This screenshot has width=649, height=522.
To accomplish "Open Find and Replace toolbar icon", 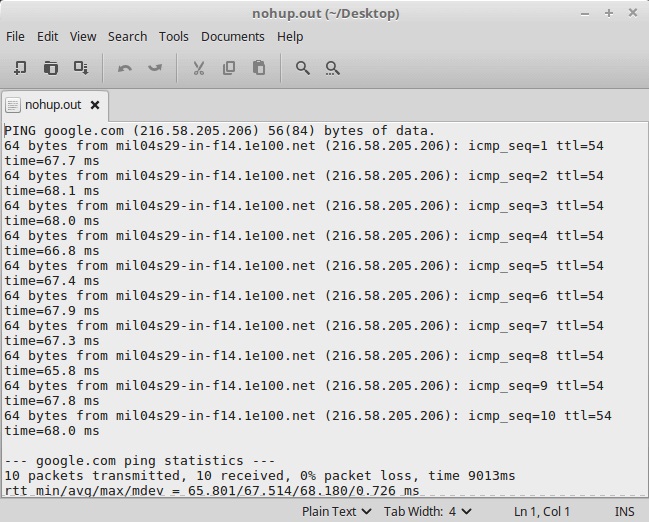I will 333,68.
